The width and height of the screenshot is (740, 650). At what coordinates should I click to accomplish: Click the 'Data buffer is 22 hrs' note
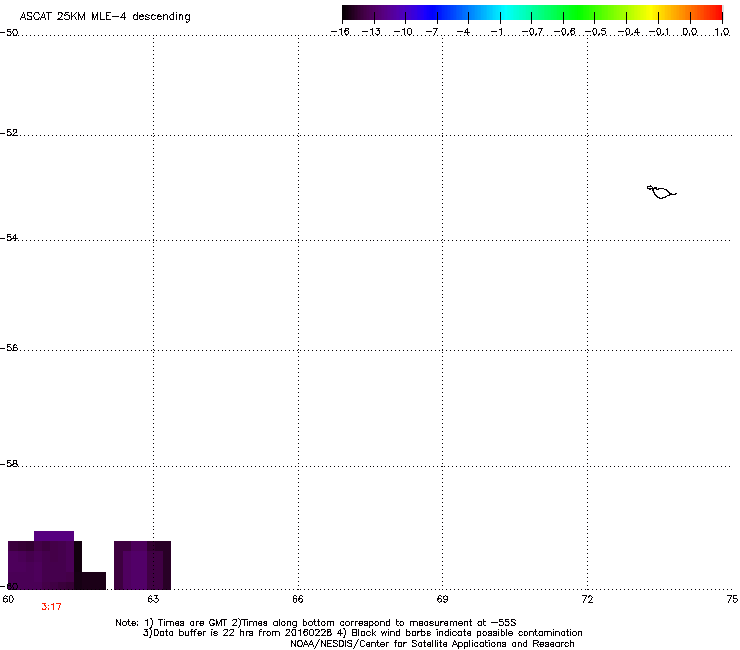tap(362, 633)
